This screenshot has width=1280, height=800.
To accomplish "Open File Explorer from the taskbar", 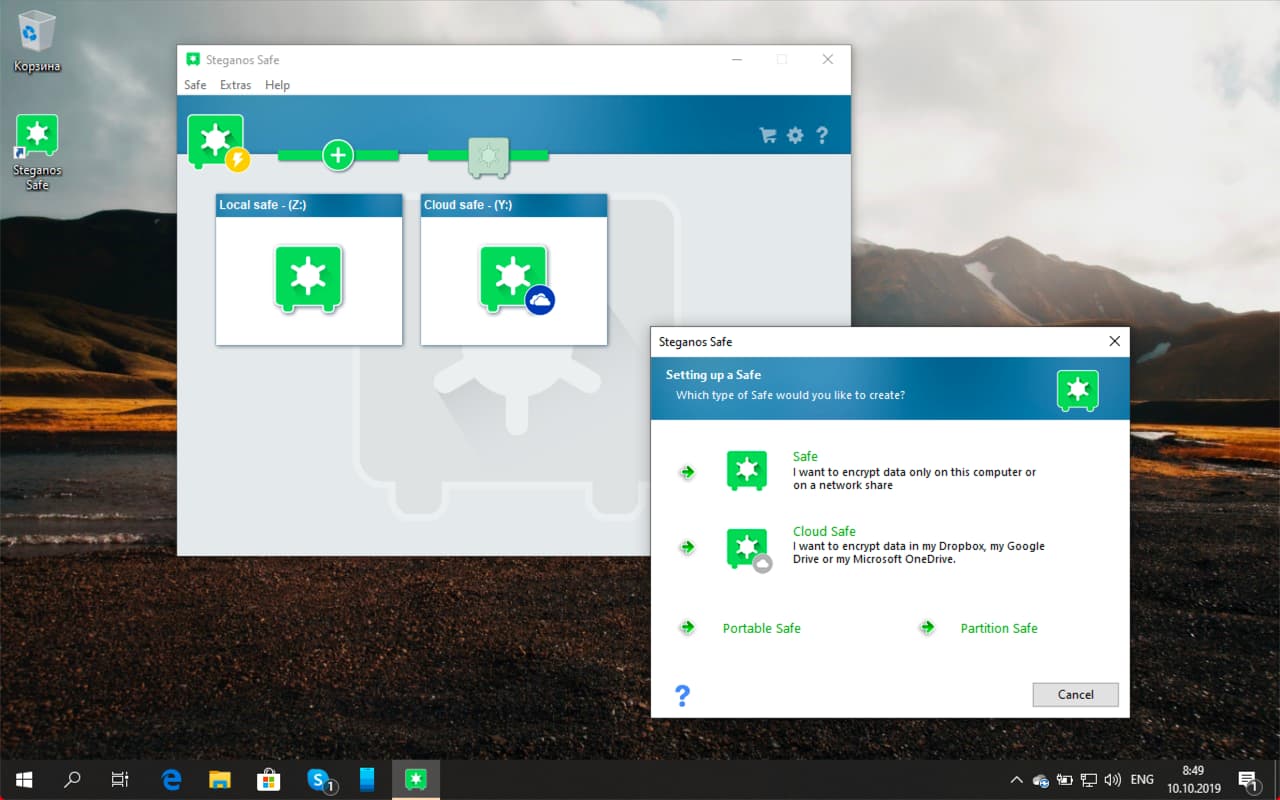I will coord(220,779).
